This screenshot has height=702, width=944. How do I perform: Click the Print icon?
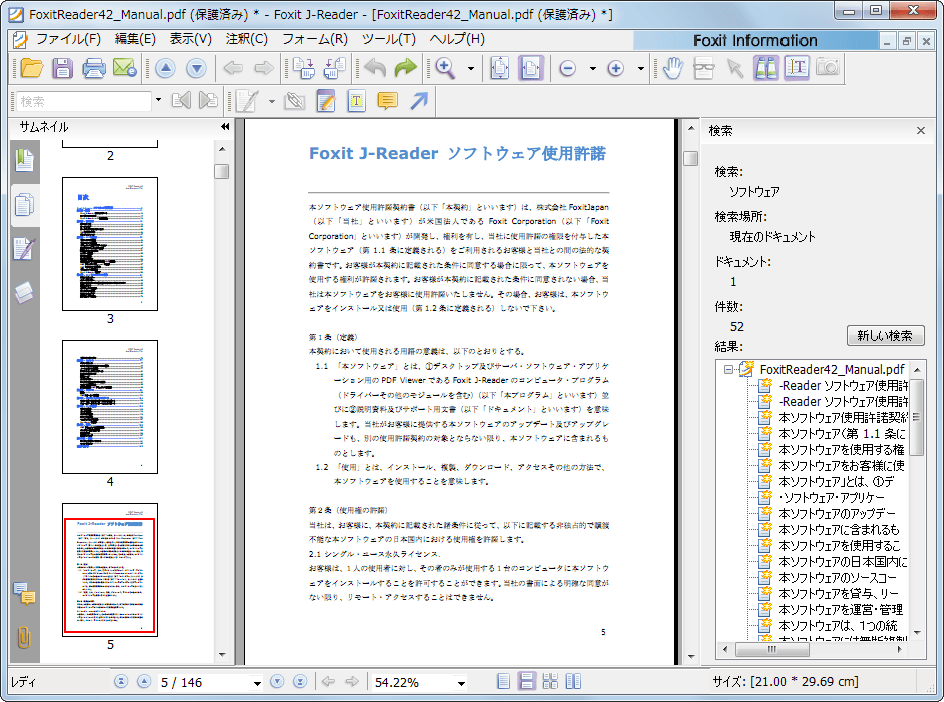93,68
